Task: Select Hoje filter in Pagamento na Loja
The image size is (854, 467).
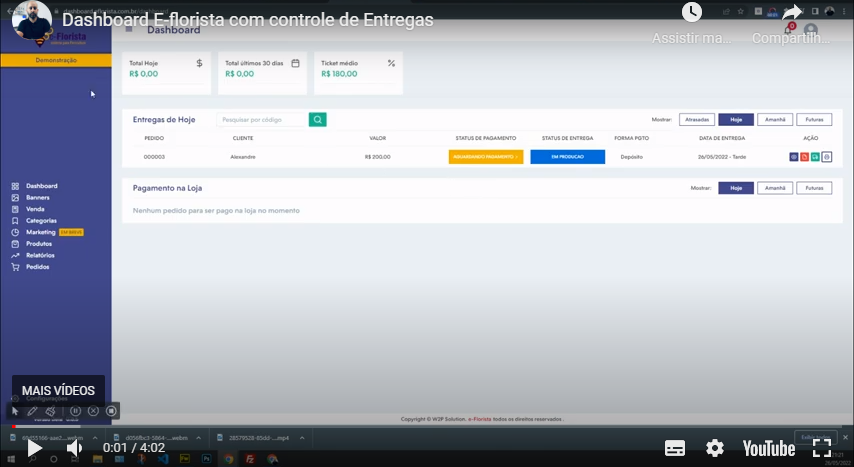Action: pos(736,188)
